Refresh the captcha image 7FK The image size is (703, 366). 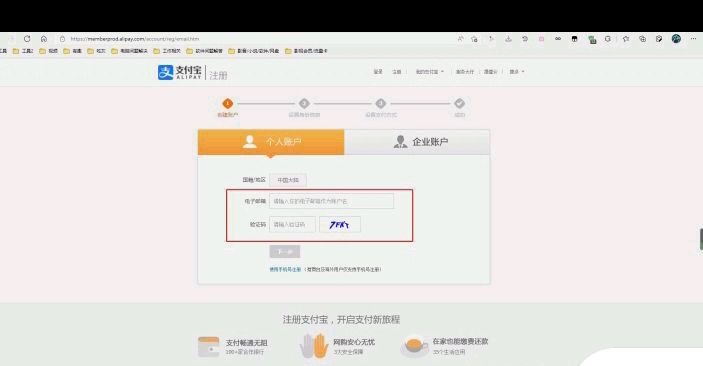pos(340,225)
